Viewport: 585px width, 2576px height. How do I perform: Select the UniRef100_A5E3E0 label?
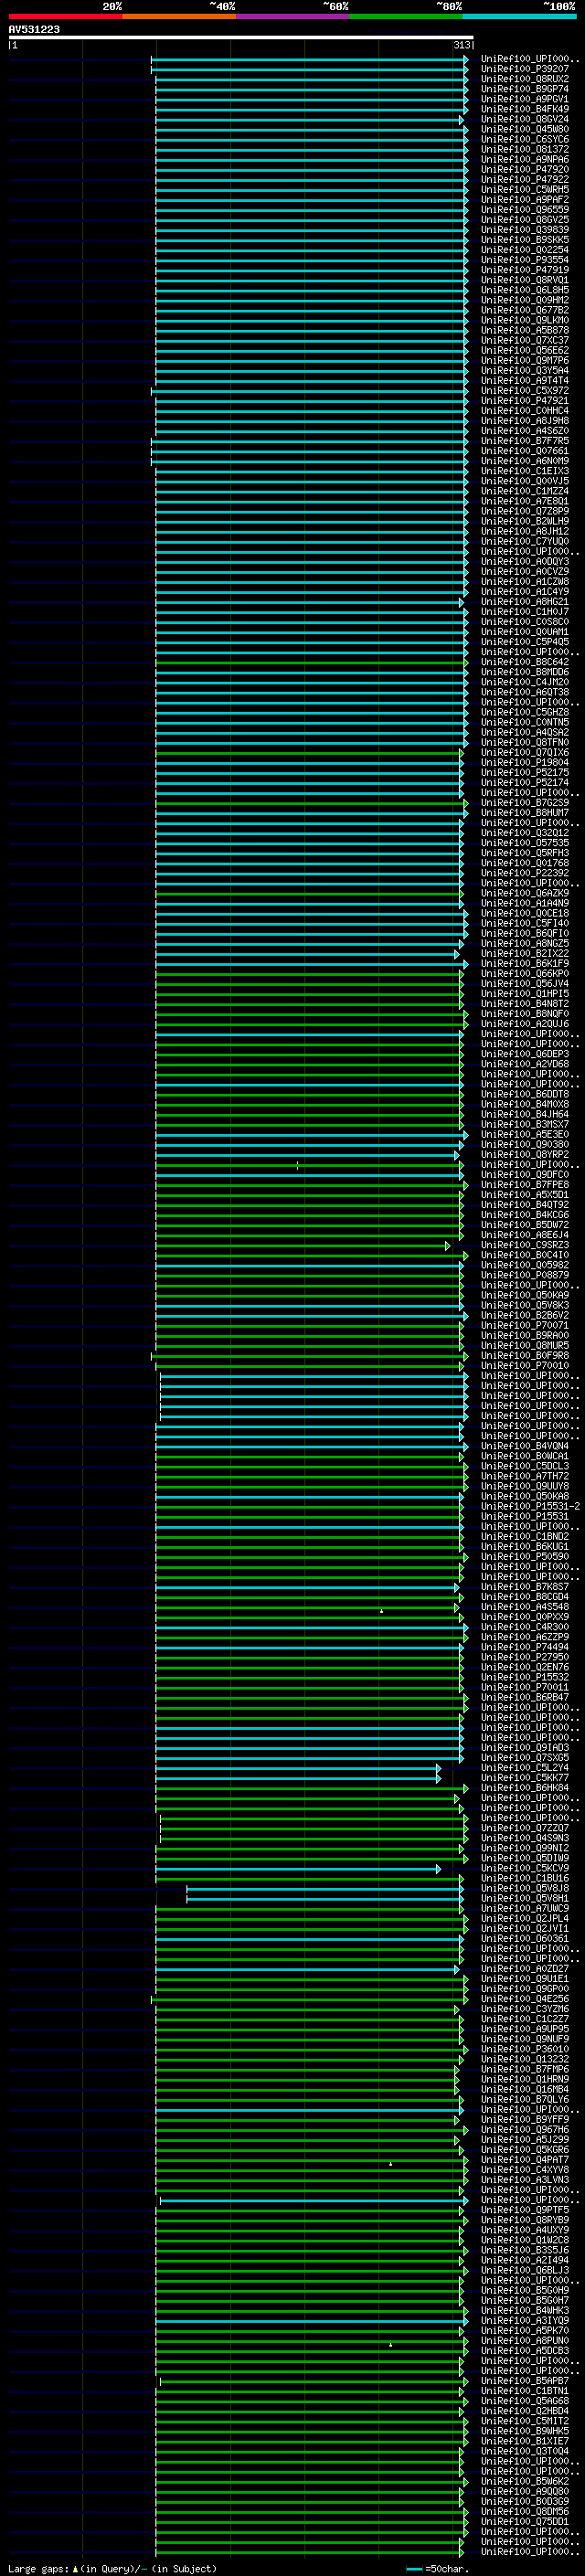coord(525,1135)
